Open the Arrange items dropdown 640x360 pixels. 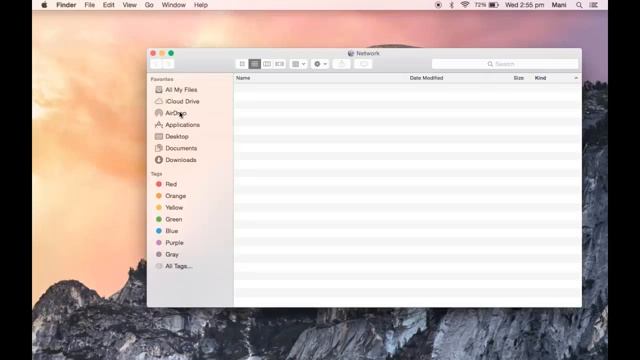point(299,64)
